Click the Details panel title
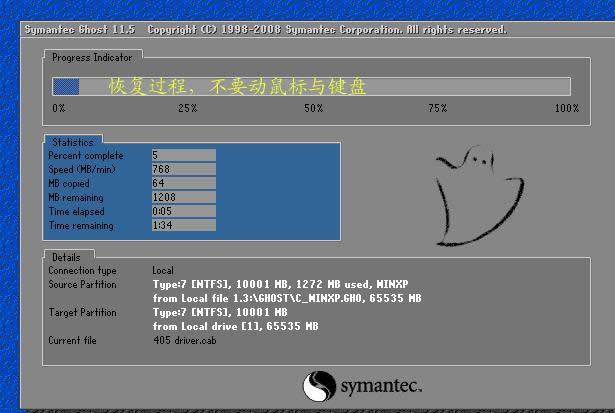615x413 pixels. tap(66, 257)
